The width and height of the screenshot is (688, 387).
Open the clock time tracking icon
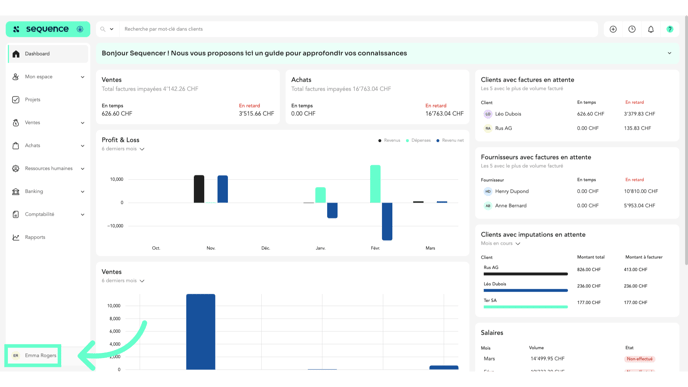632,29
